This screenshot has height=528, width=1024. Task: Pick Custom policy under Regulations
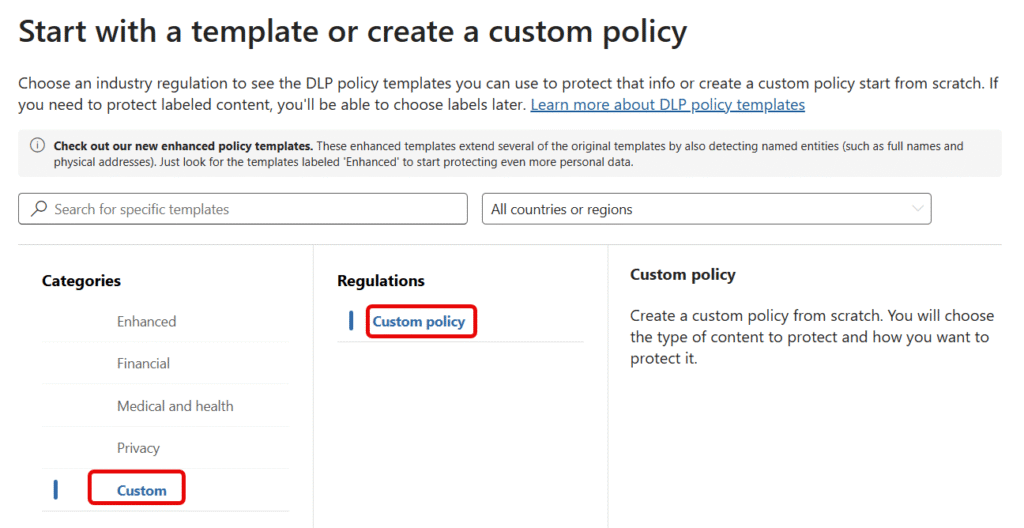(419, 322)
